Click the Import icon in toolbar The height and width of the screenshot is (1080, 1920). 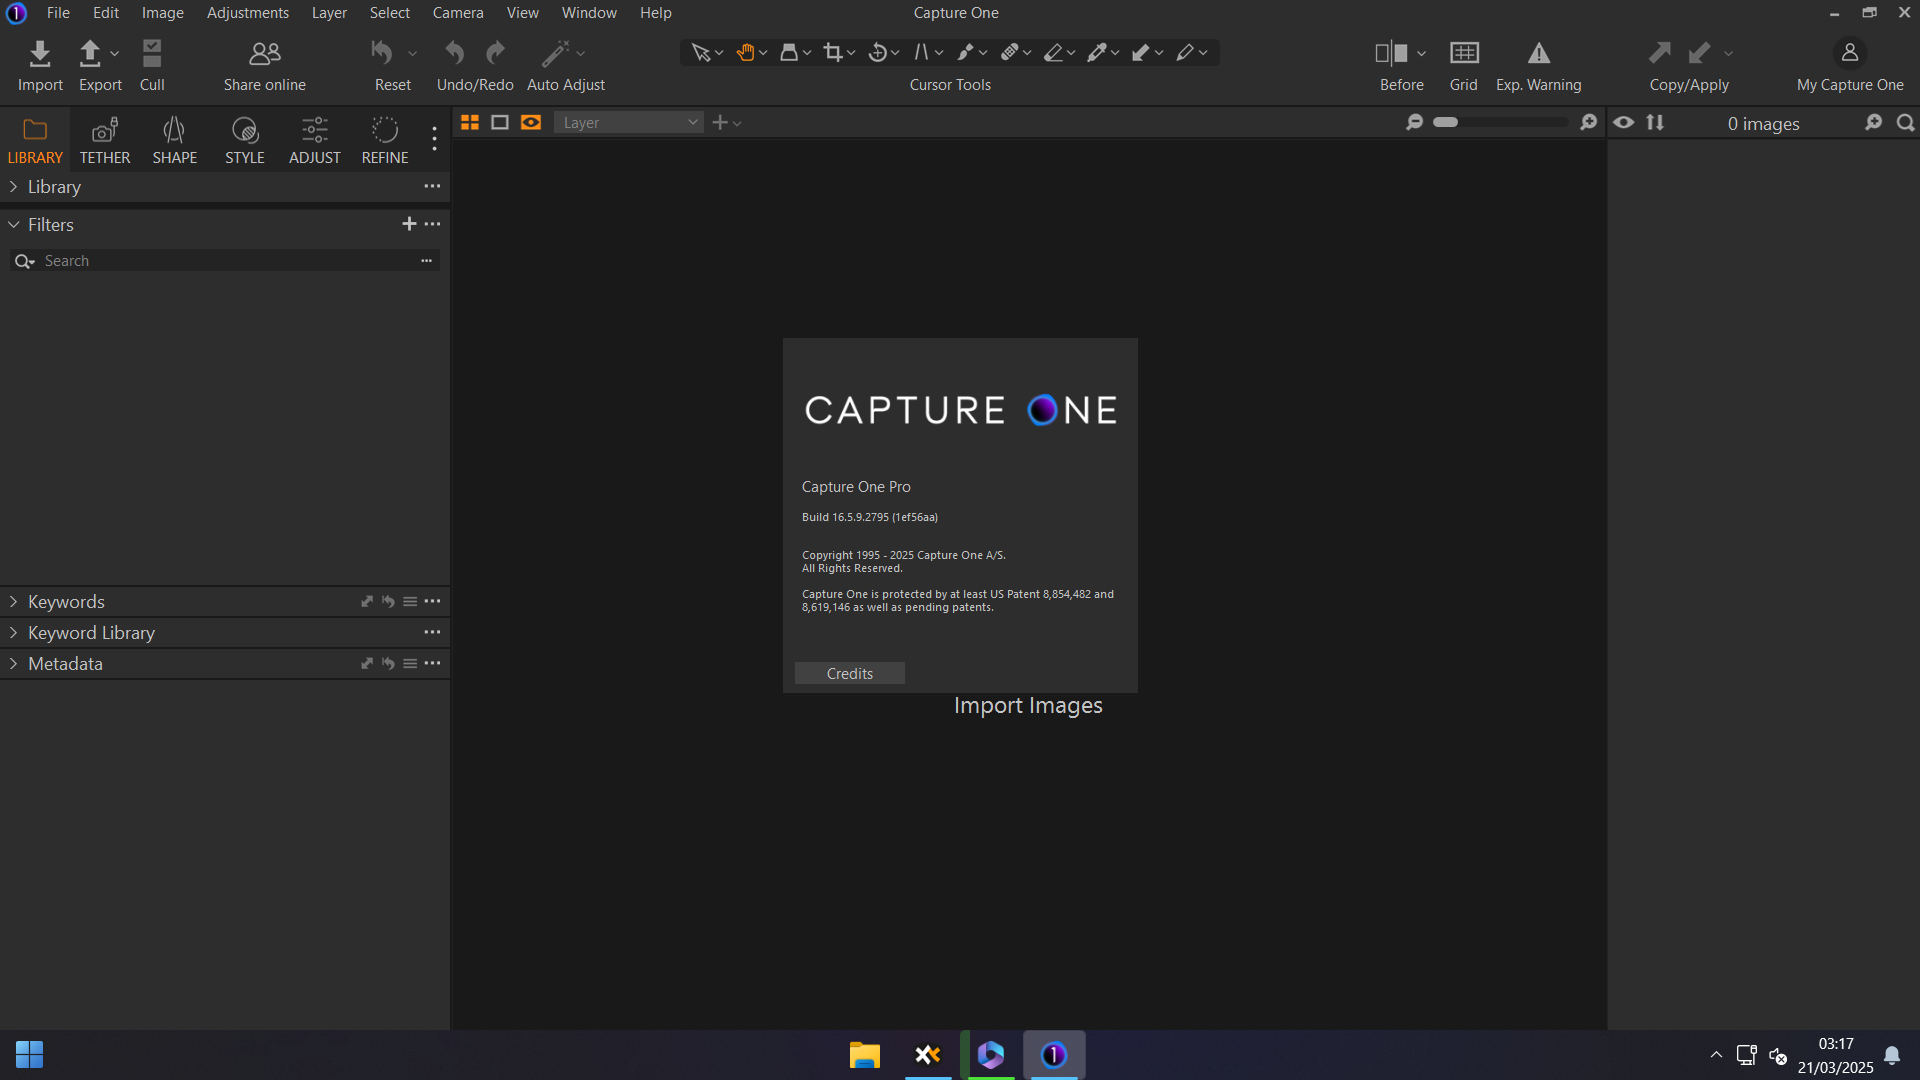click(x=40, y=53)
